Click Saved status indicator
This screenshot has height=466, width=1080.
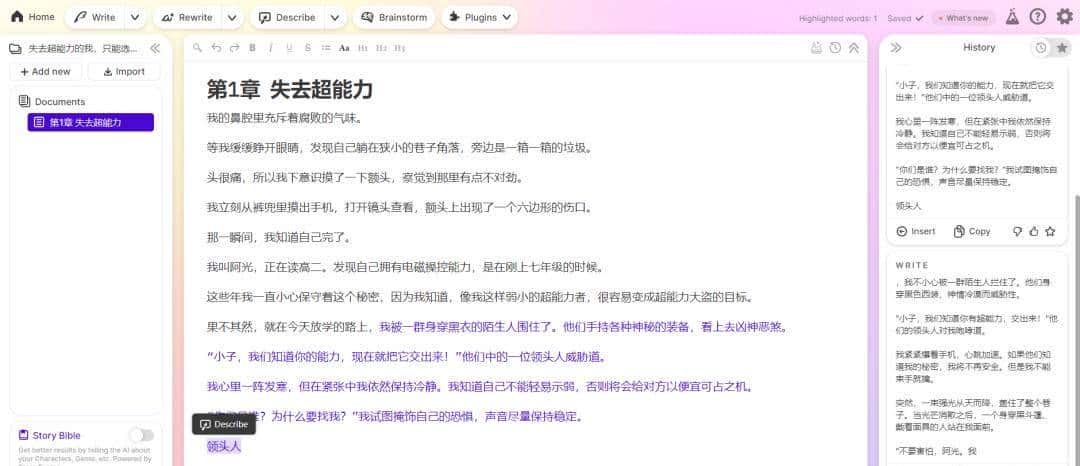(905, 19)
